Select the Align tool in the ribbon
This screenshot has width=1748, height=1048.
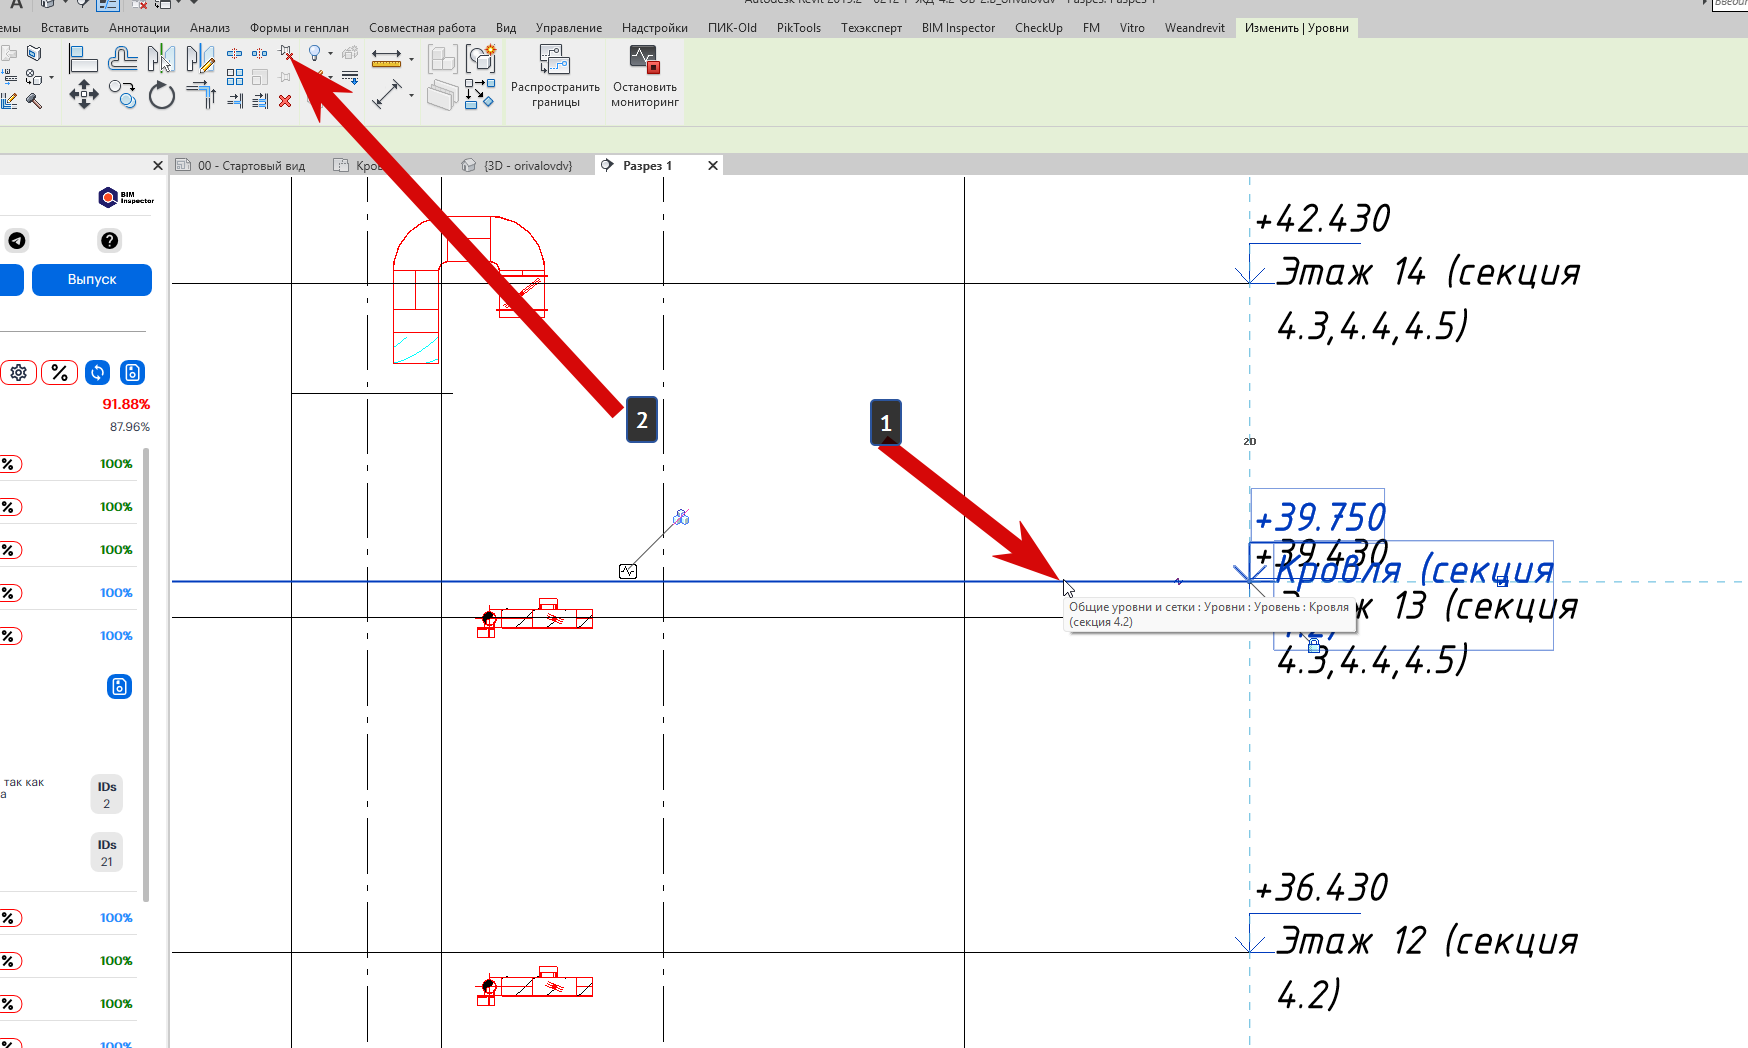coord(83,59)
